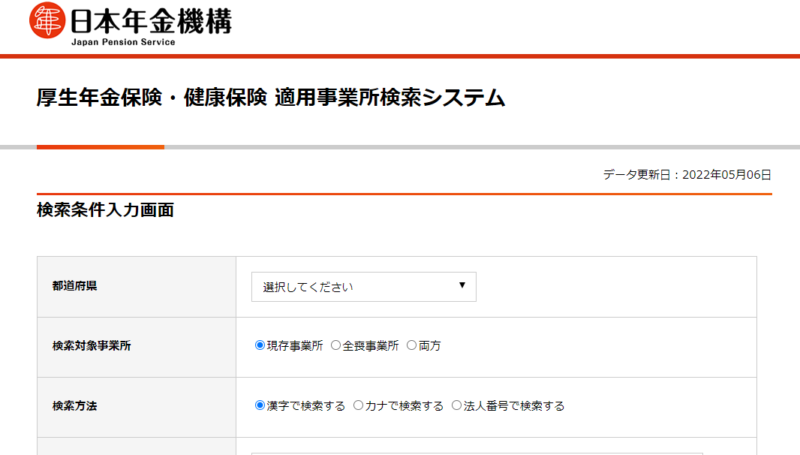Click the 都道府県 row label
The width and height of the screenshot is (800, 455).
[75, 286]
